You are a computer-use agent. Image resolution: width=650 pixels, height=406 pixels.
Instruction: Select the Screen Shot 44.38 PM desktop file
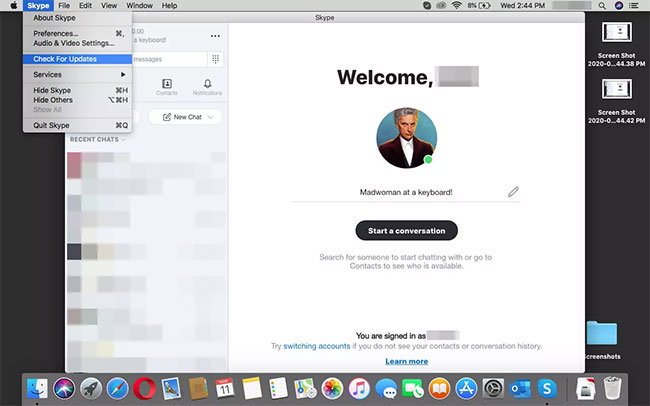[x=616, y=44]
